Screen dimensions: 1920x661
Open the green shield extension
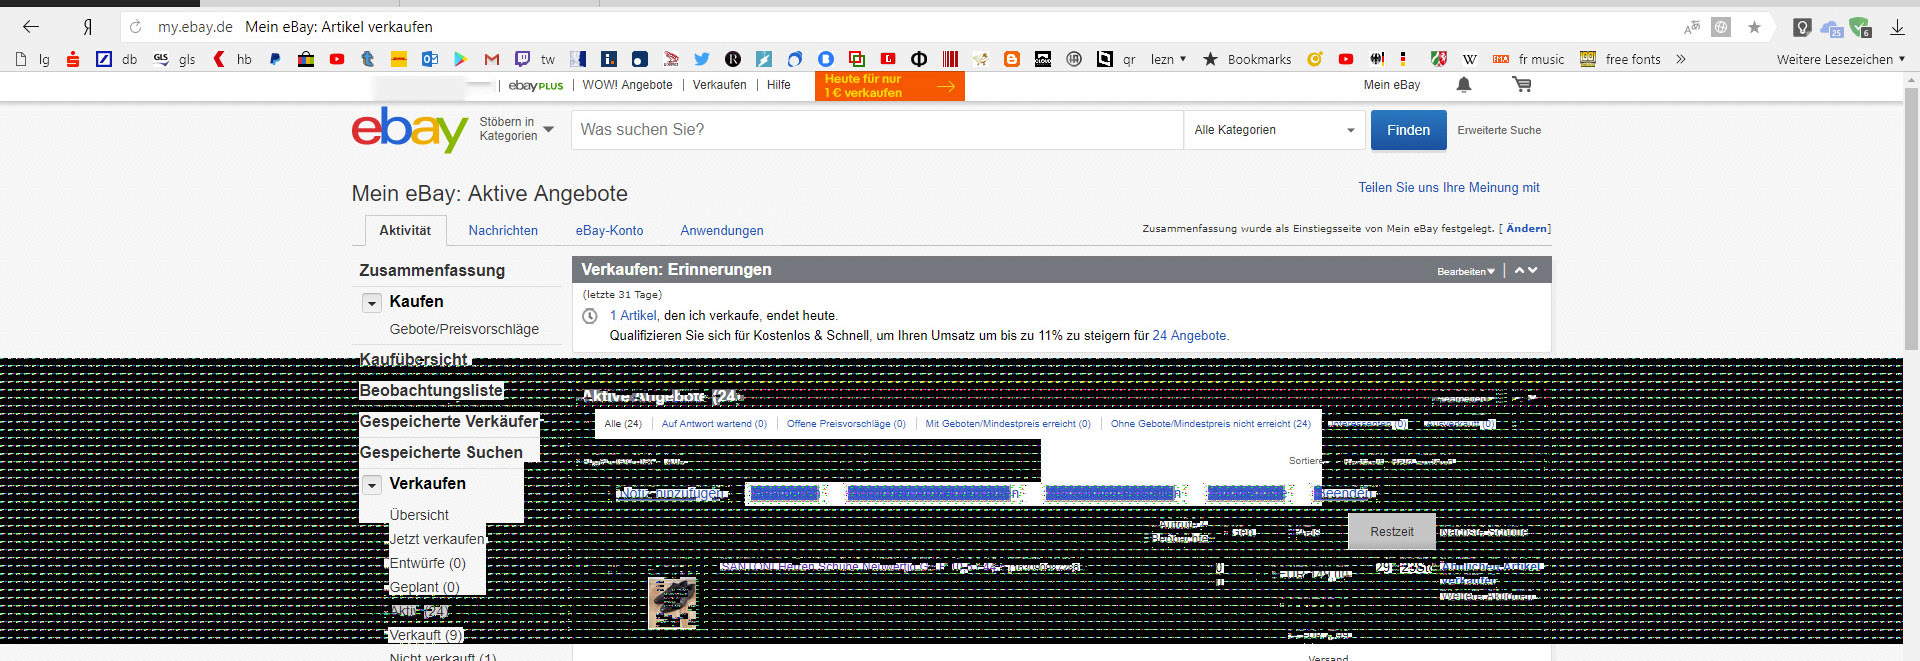point(1860,27)
